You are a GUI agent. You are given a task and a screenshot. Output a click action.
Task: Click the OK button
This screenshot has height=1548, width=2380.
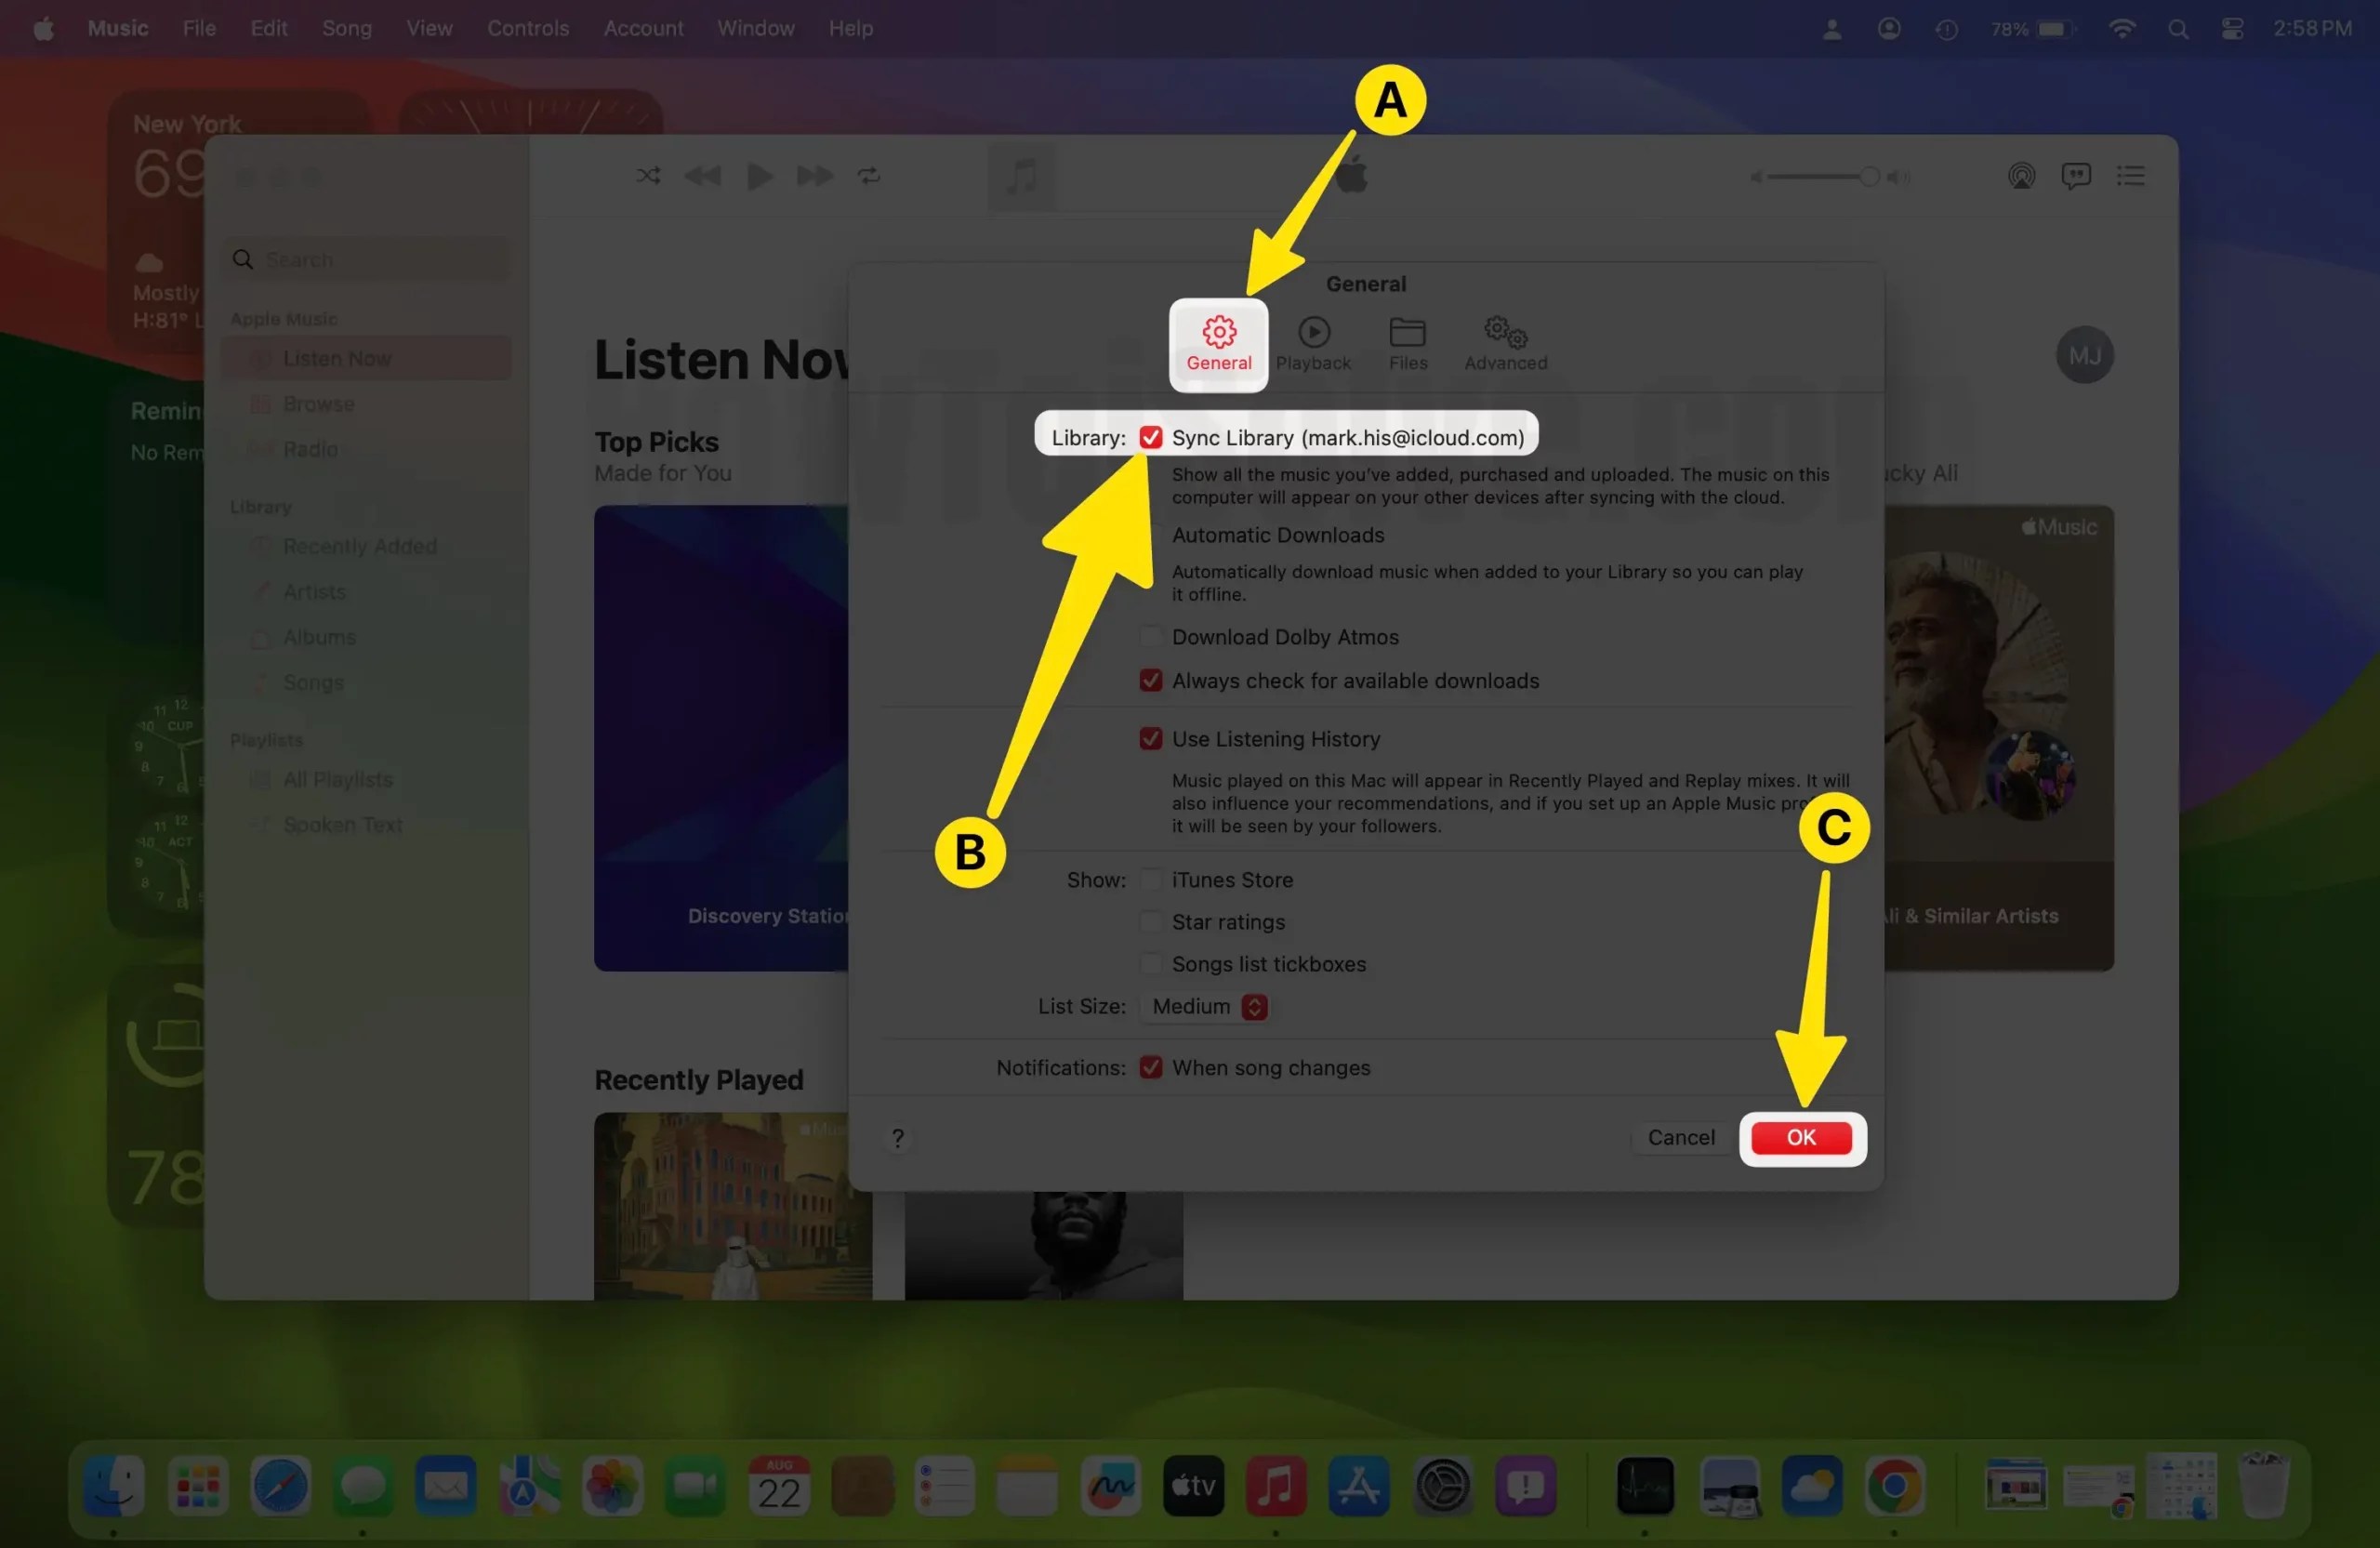click(x=1801, y=1137)
